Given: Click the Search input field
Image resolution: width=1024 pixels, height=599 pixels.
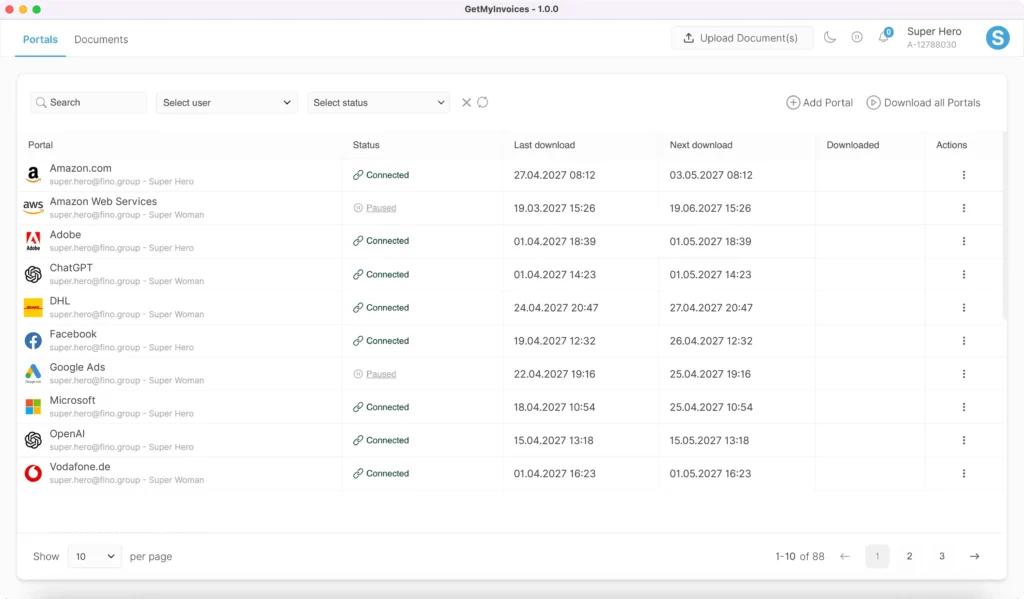Looking at the screenshot, I should pyautogui.click(x=88, y=103).
